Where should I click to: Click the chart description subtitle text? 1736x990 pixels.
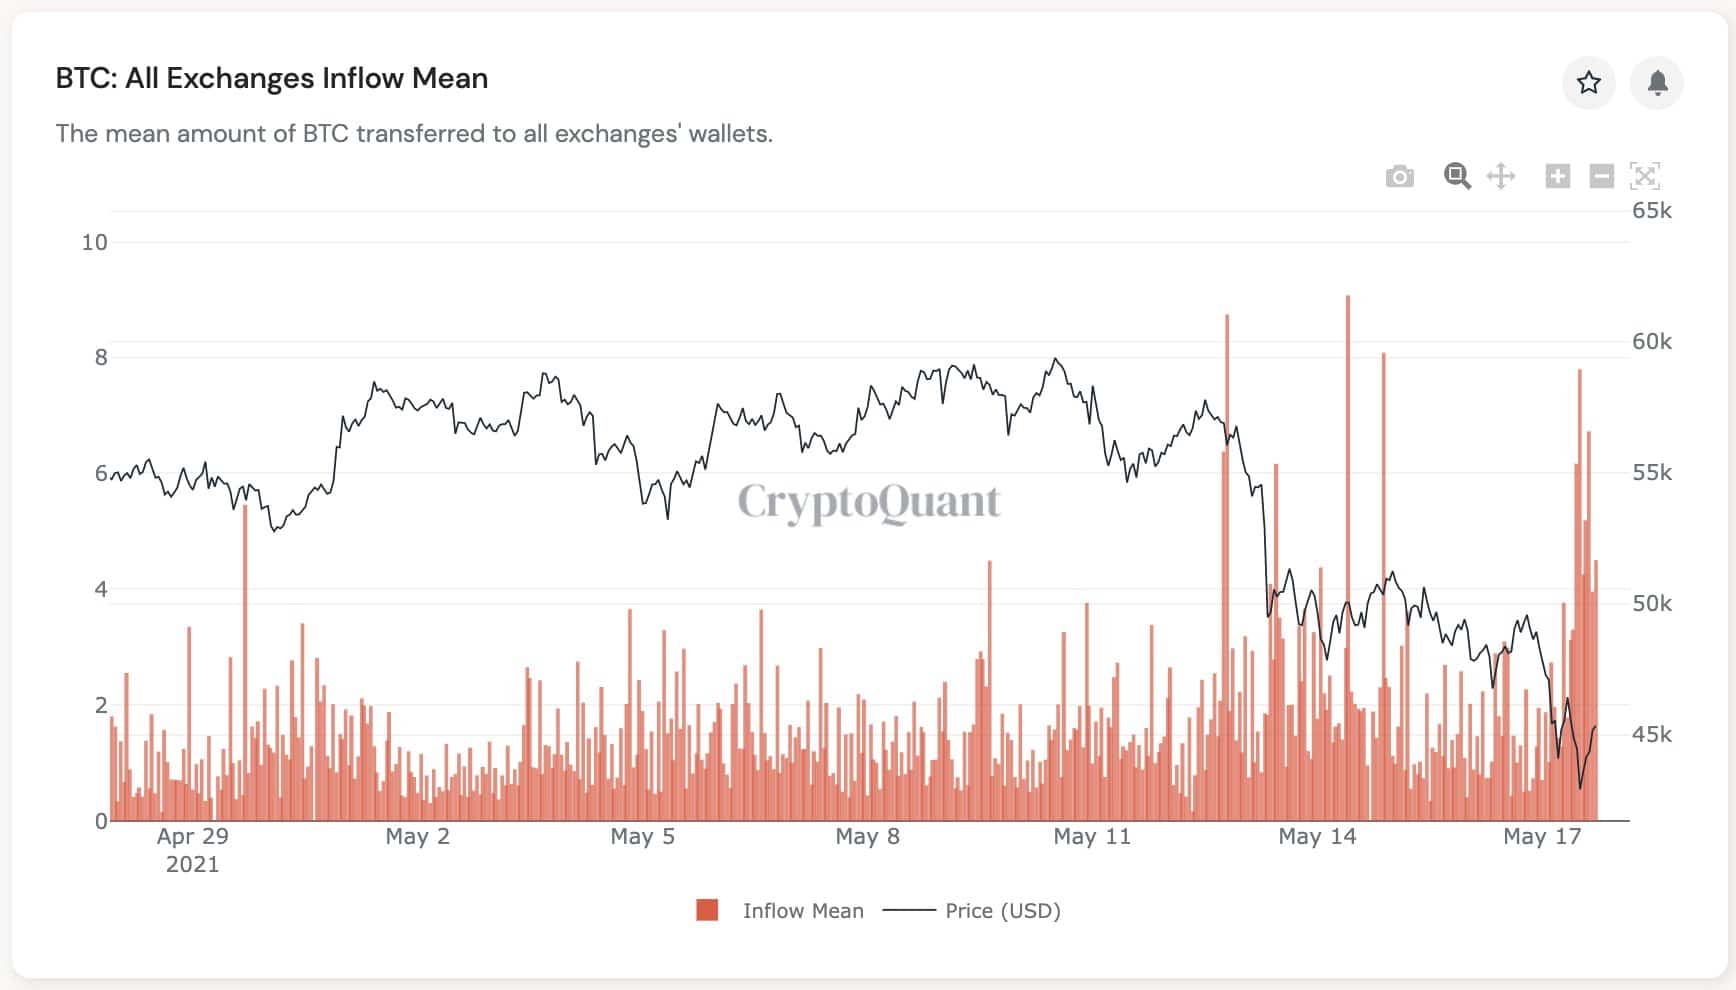tap(414, 134)
